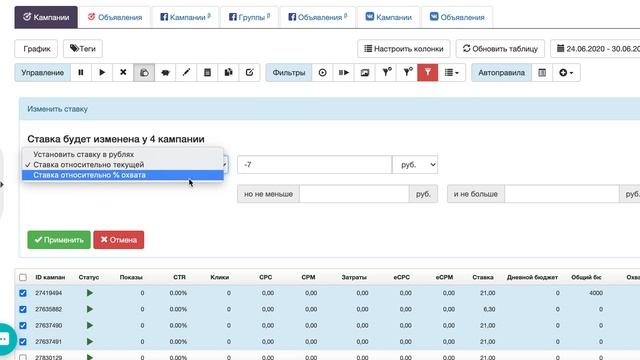640x360 pixels.
Task: Switch to the VK Кампании tab
Action: point(388,17)
